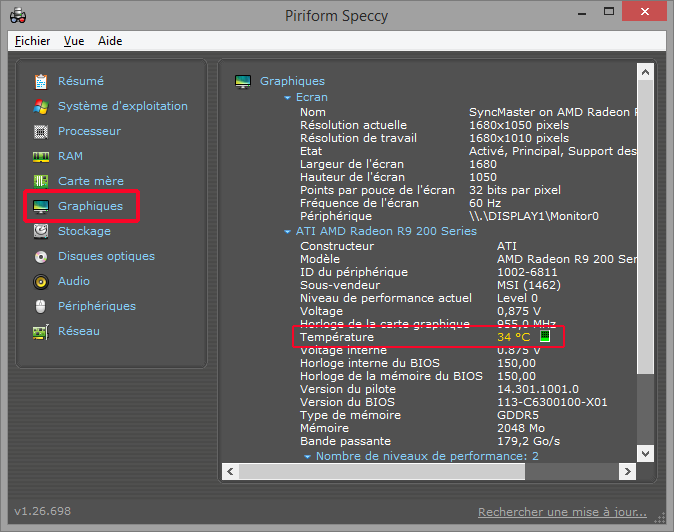Viewport: 674px width, 532px height.
Task: Click the RAM memory stick icon
Action: (41, 156)
